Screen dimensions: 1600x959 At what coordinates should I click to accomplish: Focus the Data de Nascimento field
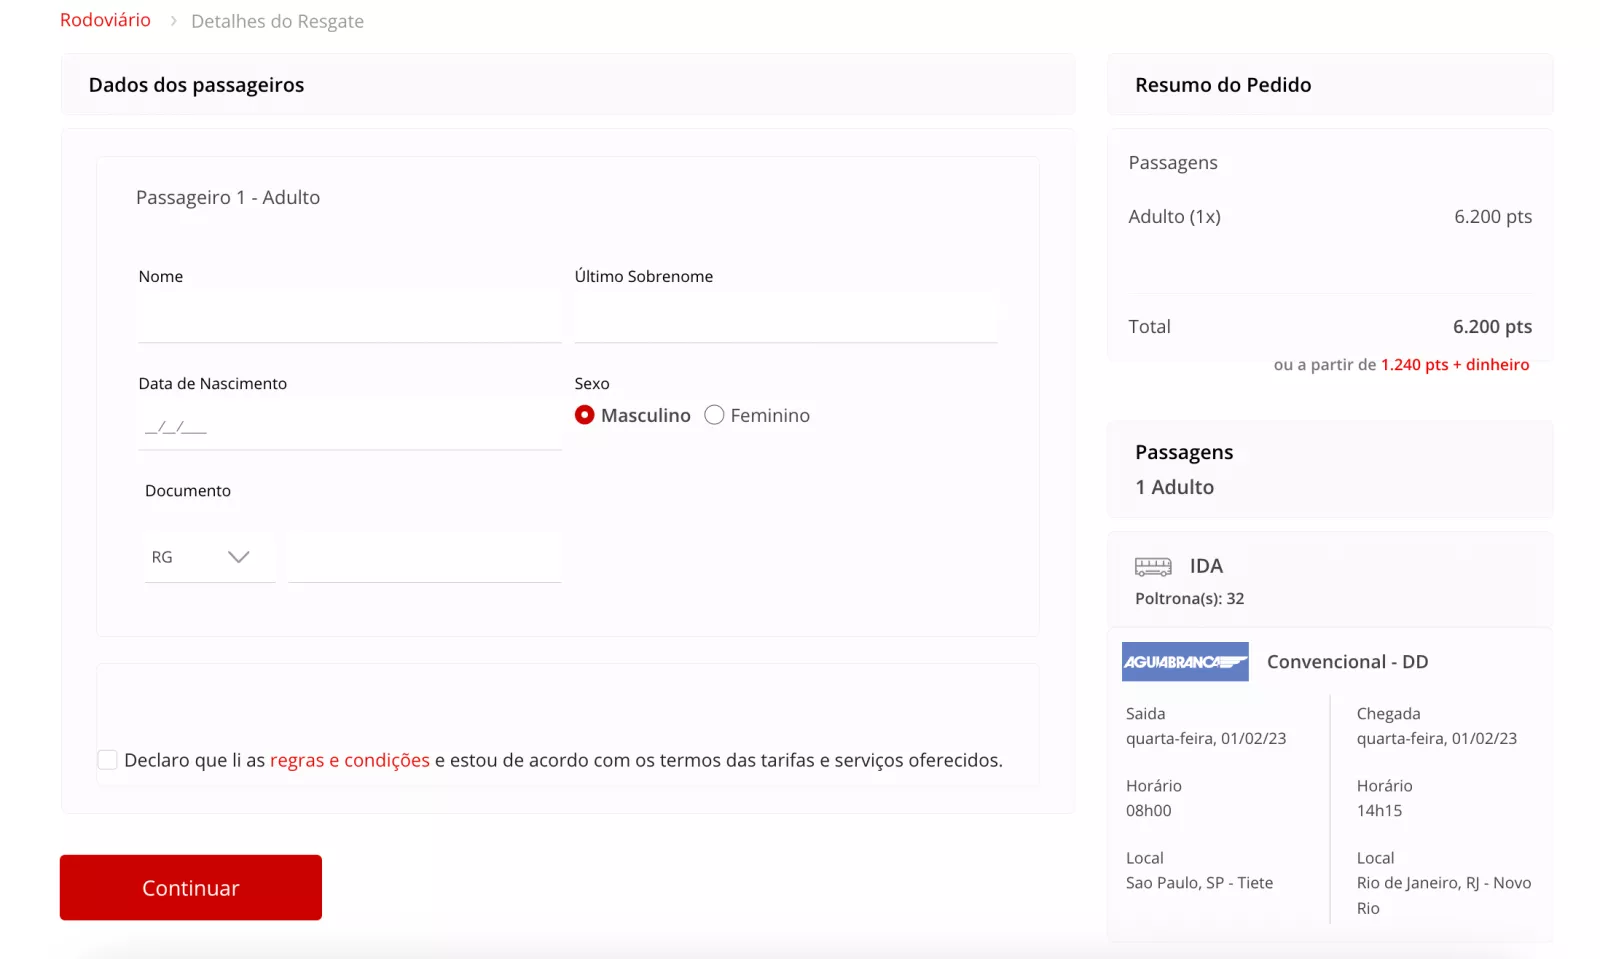pos(350,425)
